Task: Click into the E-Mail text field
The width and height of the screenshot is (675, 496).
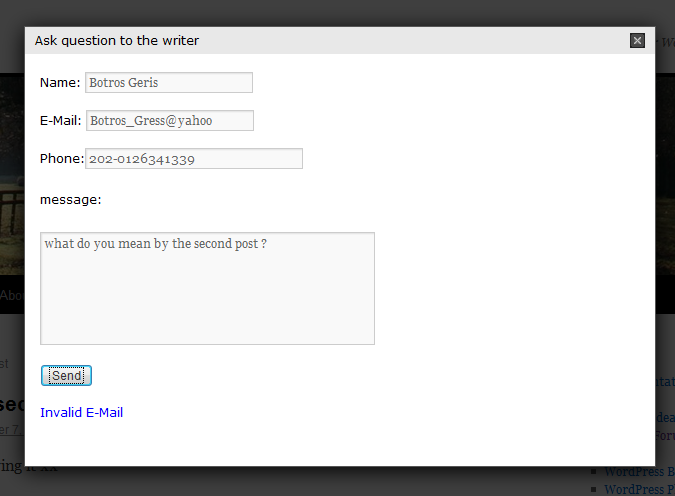Action: coord(170,121)
